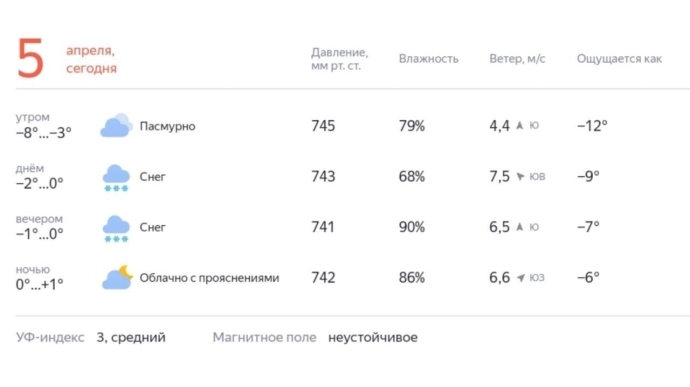Click the 'Пасмурно' condition text

[167, 126]
